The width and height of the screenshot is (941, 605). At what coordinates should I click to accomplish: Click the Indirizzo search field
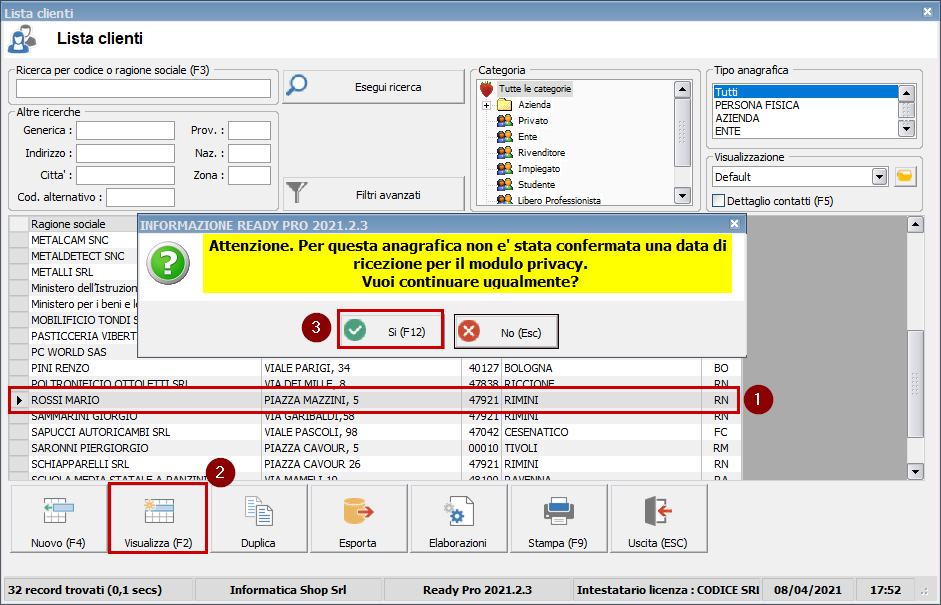coord(125,153)
